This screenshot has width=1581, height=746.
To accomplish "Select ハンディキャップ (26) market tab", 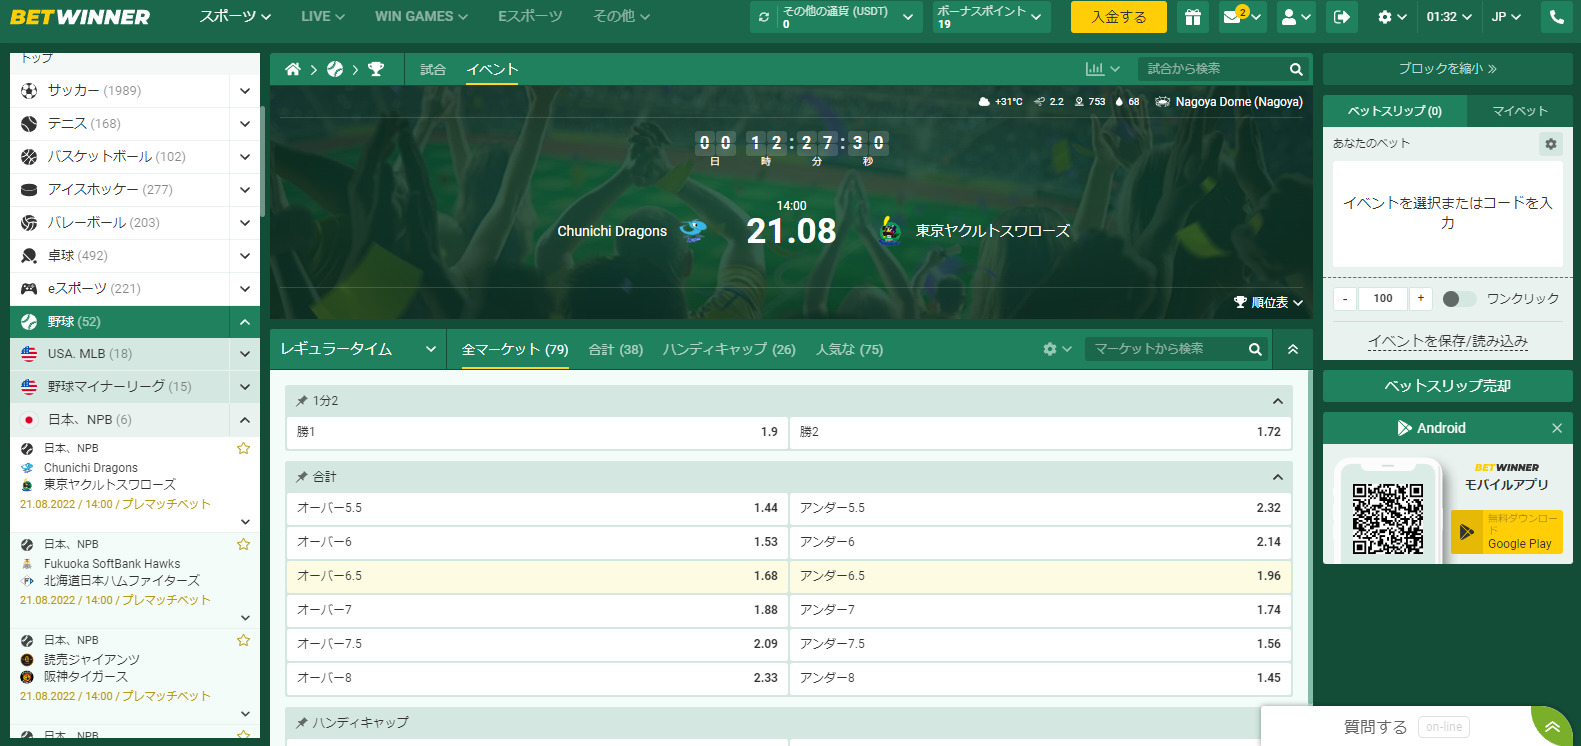I will [x=729, y=349].
